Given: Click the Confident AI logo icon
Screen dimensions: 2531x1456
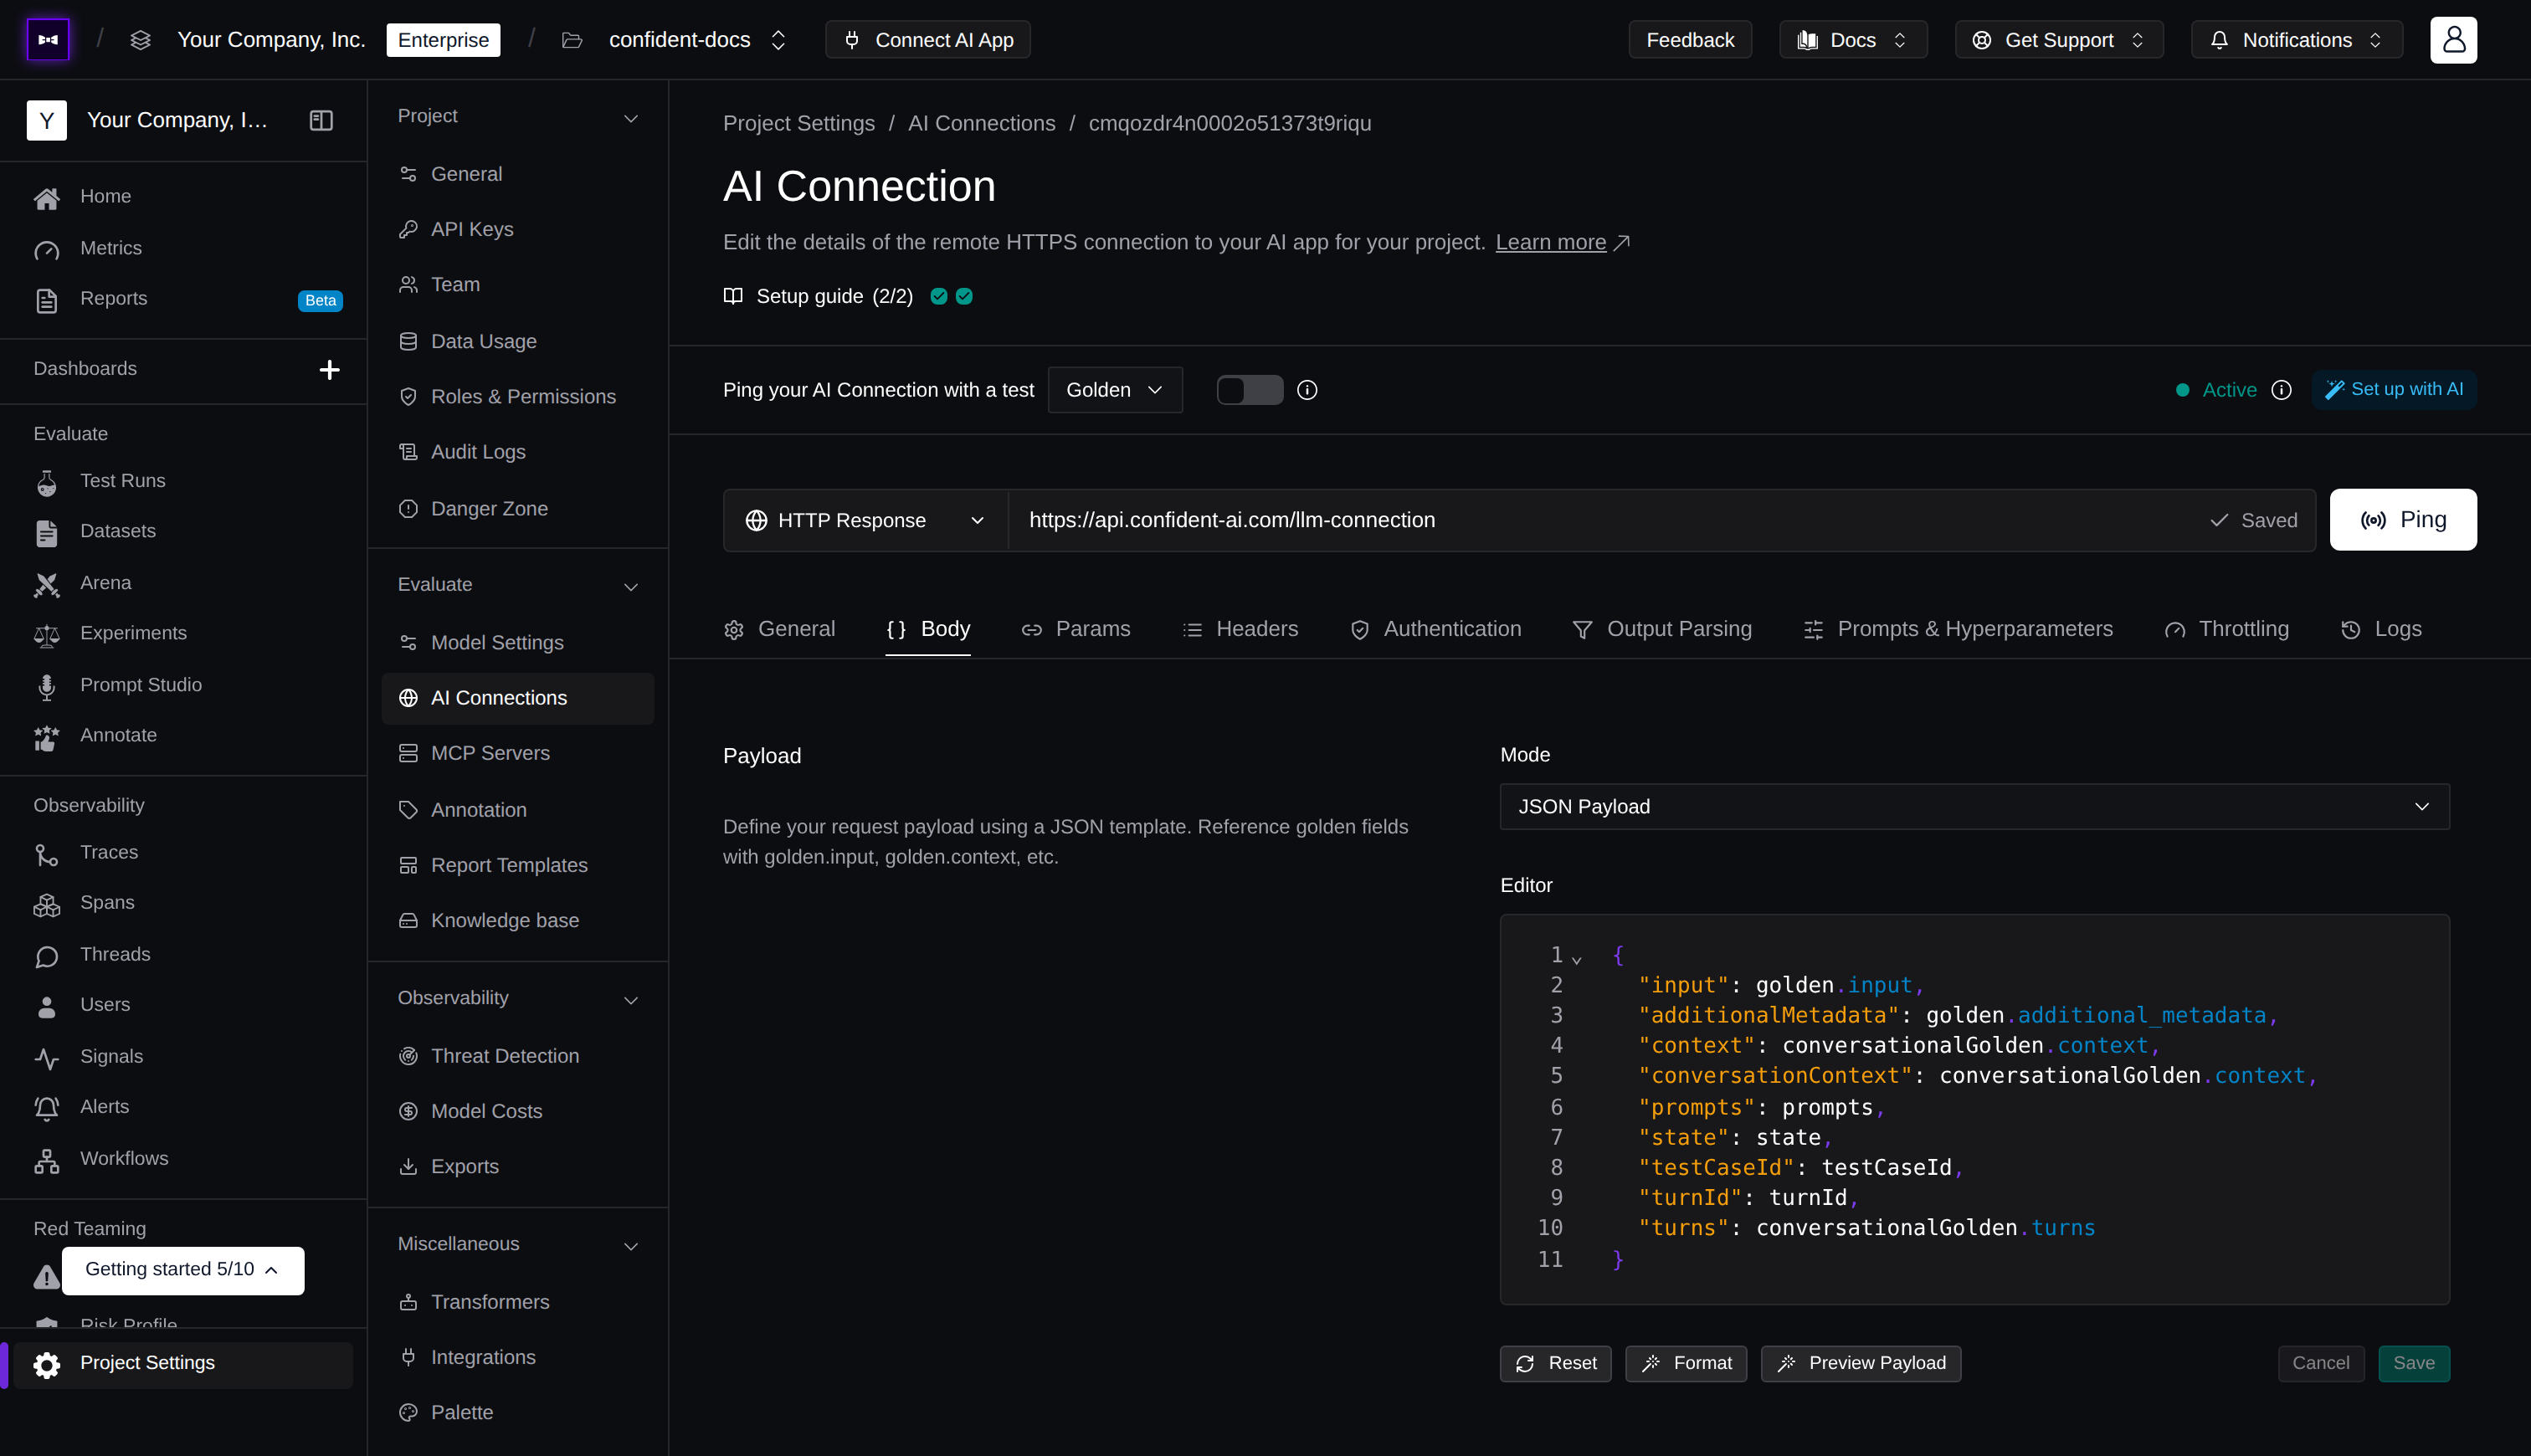Looking at the screenshot, I should tap(48, 40).
